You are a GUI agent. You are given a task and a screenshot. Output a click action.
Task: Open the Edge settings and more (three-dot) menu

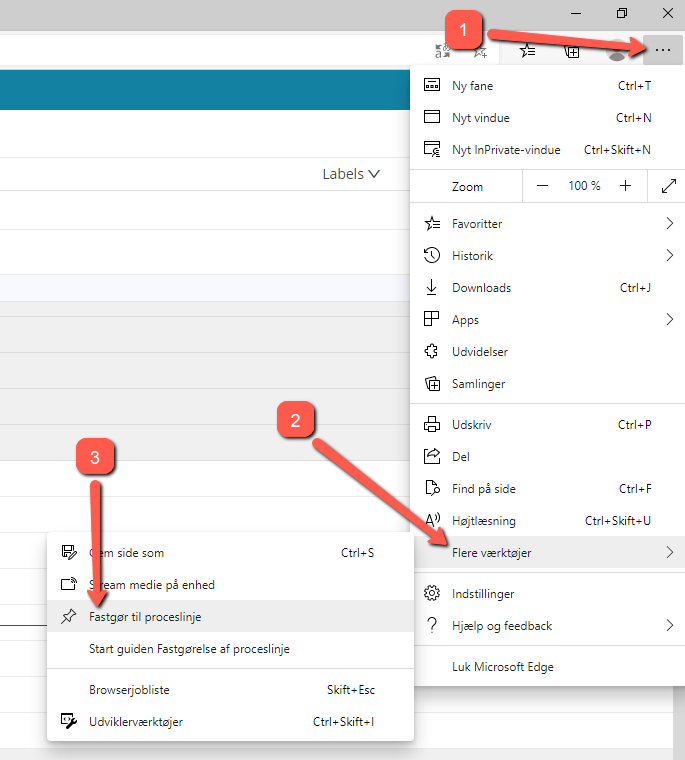[662, 50]
